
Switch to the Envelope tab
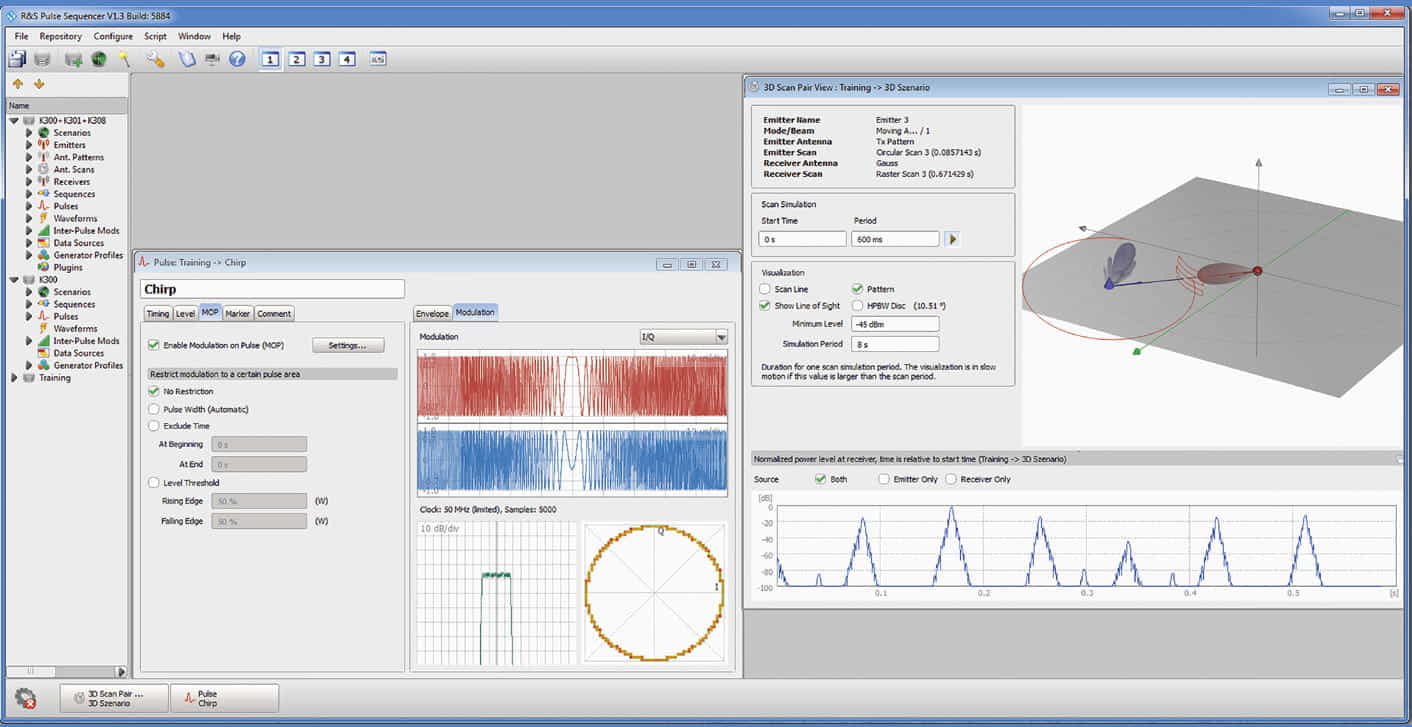pos(432,313)
